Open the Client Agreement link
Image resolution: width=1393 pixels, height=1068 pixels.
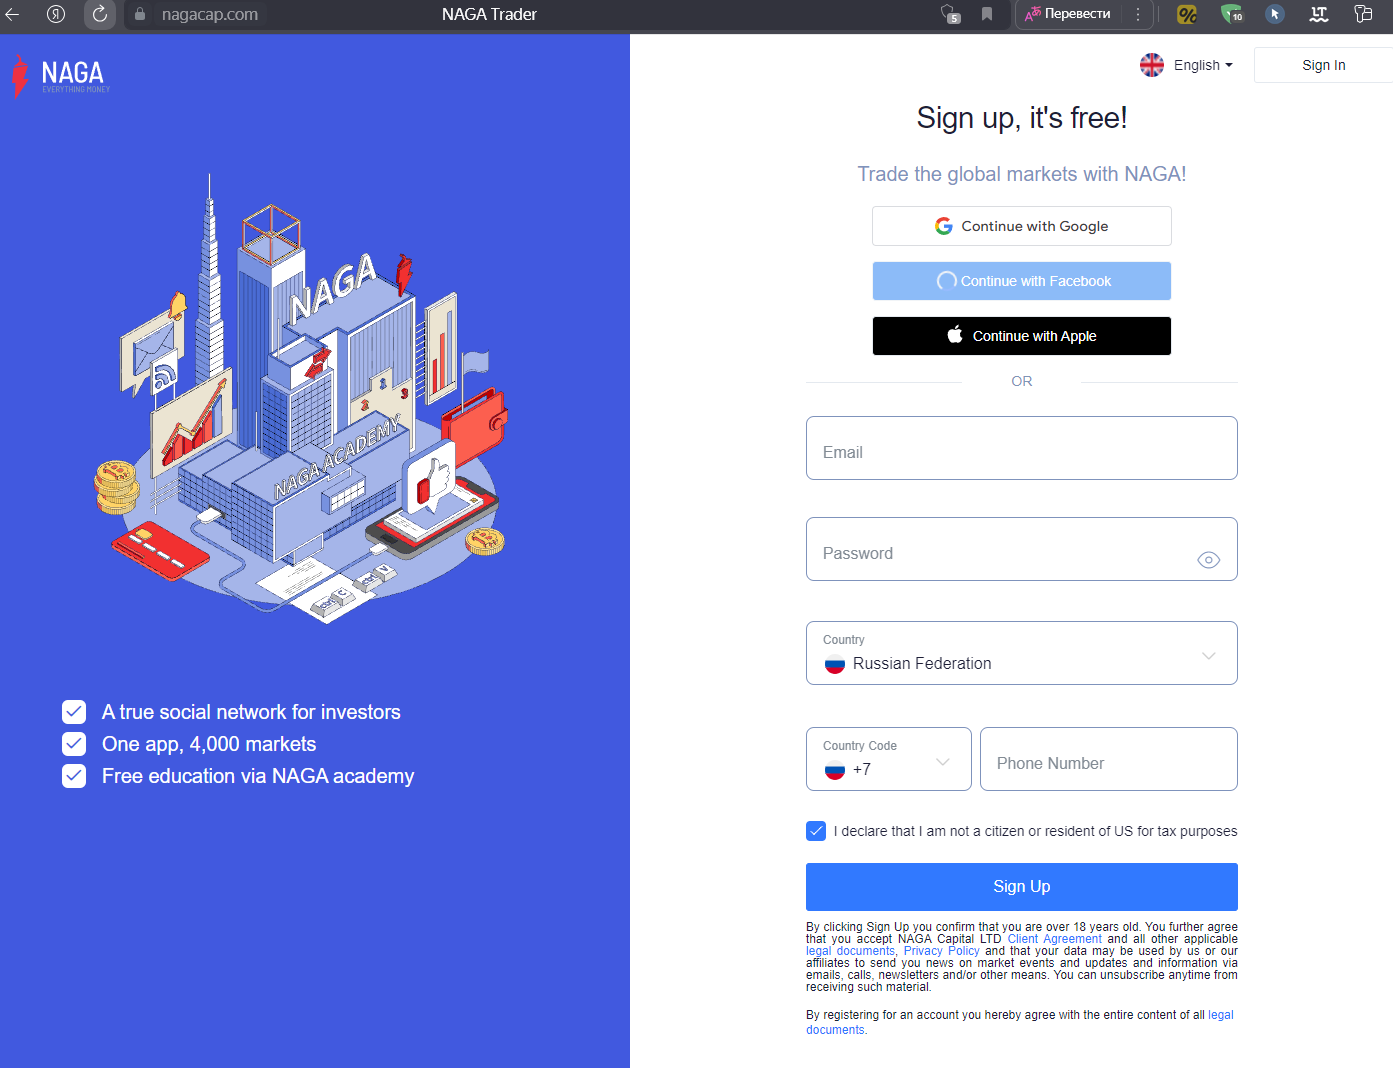[x=1055, y=939]
